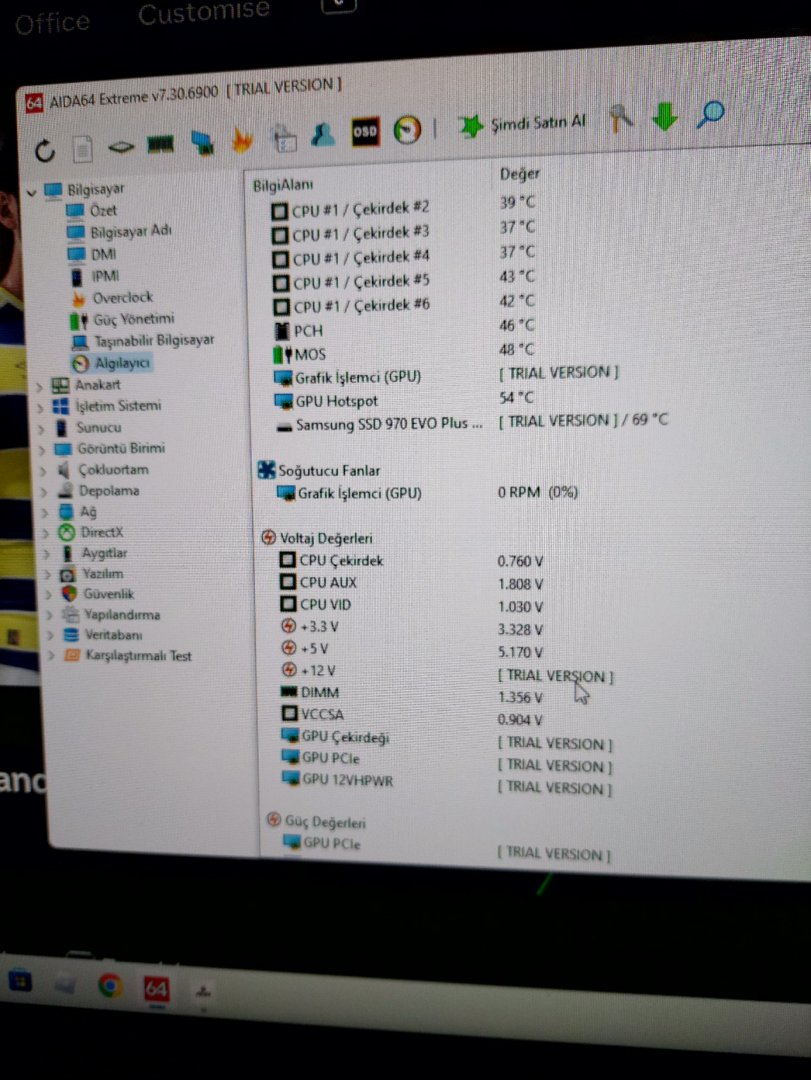
Task: Open the green RAM module benchmark icon
Action: pos(161,144)
